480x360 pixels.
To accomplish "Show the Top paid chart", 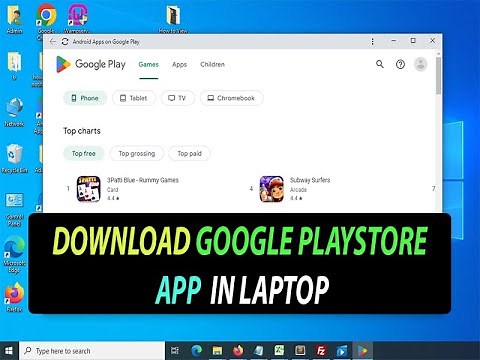I will pos(189,153).
